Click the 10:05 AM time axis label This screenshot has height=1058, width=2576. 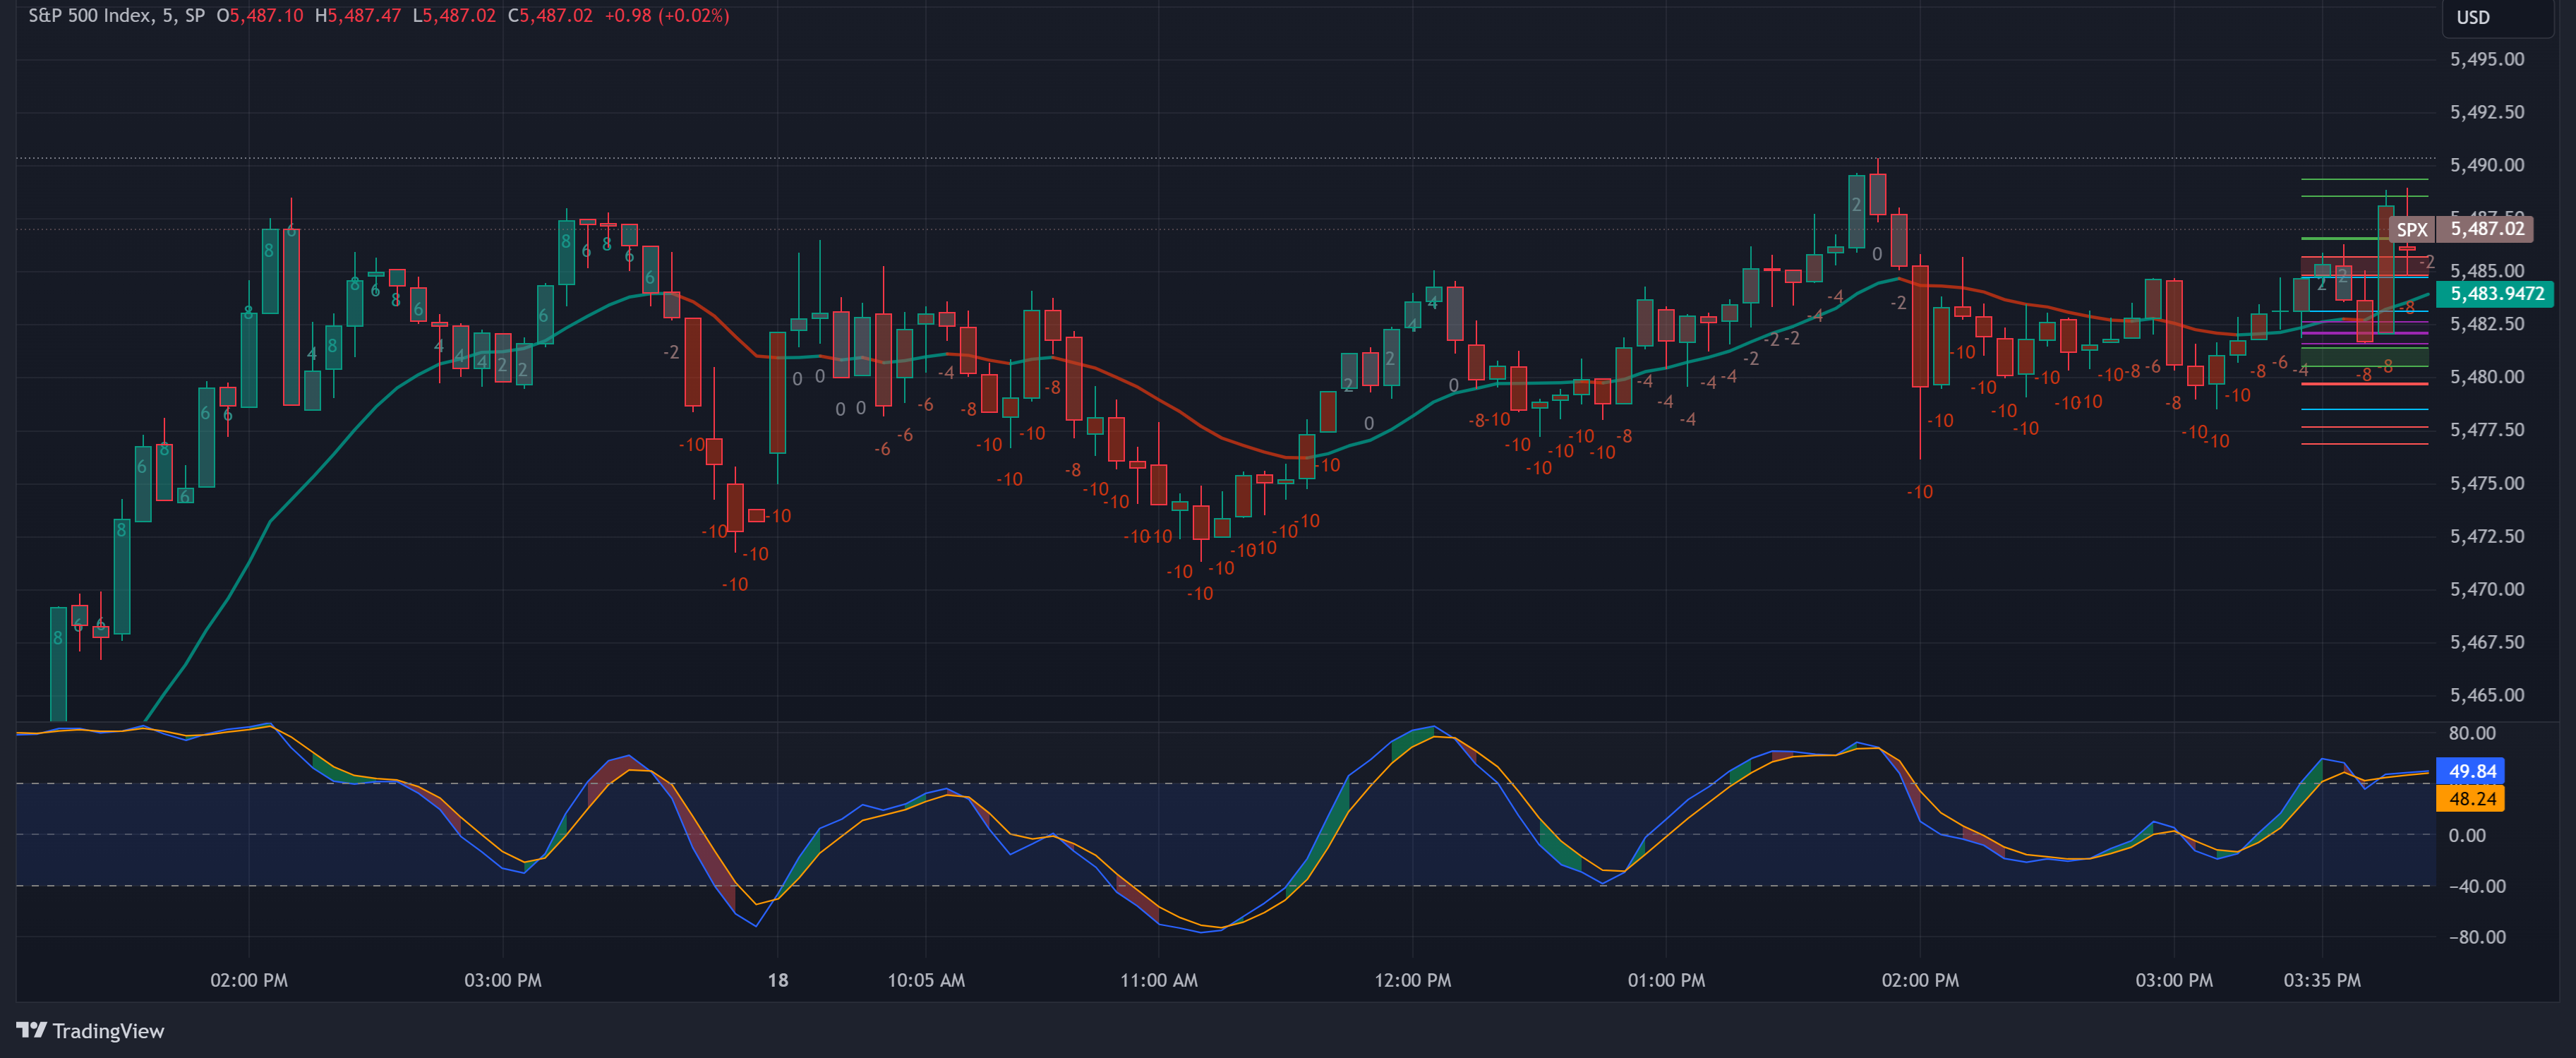(926, 980)
